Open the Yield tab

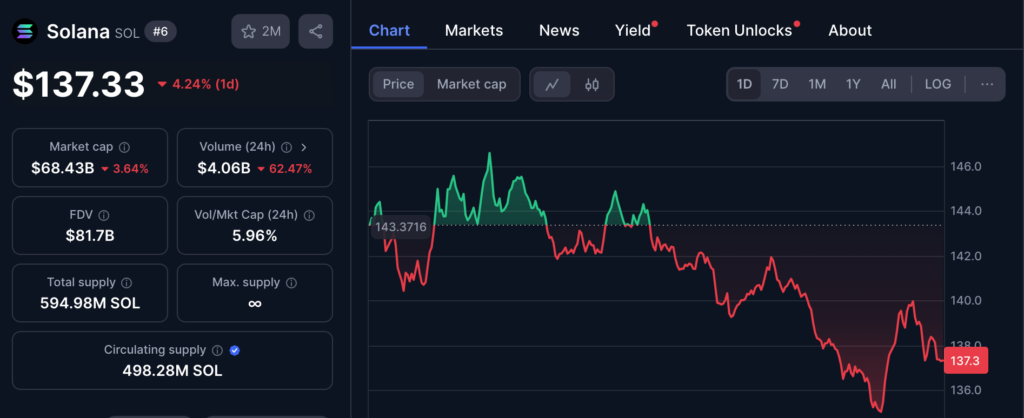633,31
